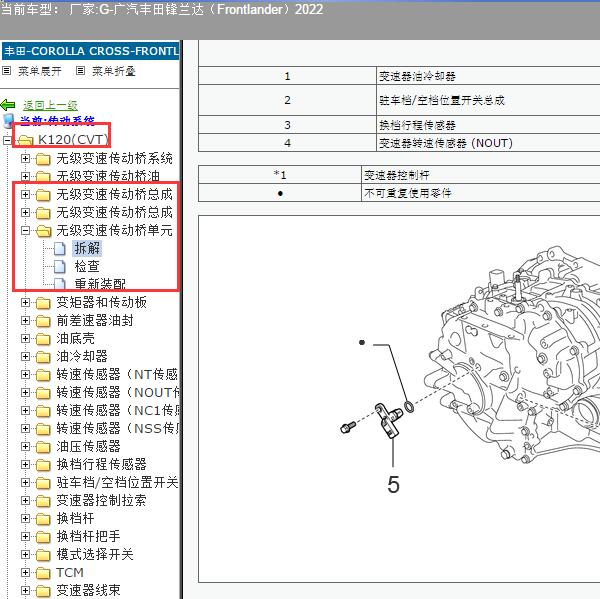Select 变速器线束 folder
600x599 pixels.
pos(88,590)
